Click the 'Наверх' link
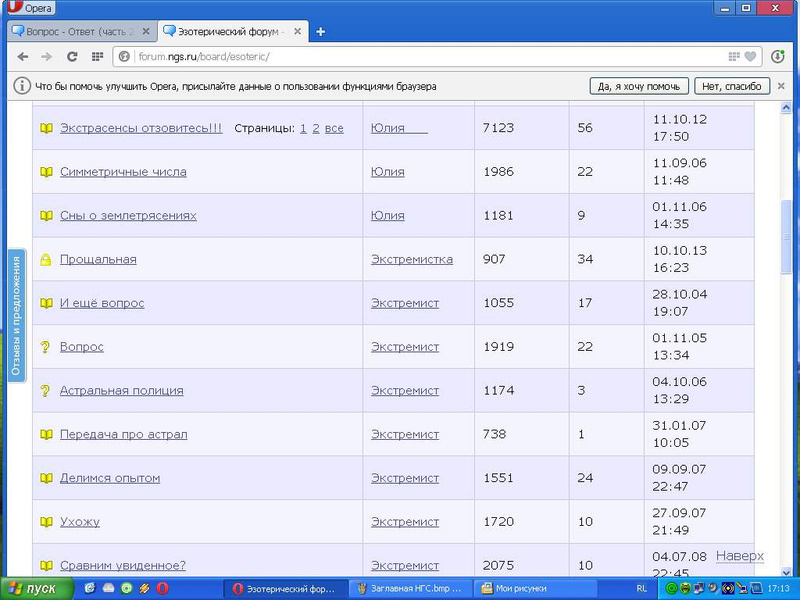Viewport: 800px width, 600px height. [739, 556]
